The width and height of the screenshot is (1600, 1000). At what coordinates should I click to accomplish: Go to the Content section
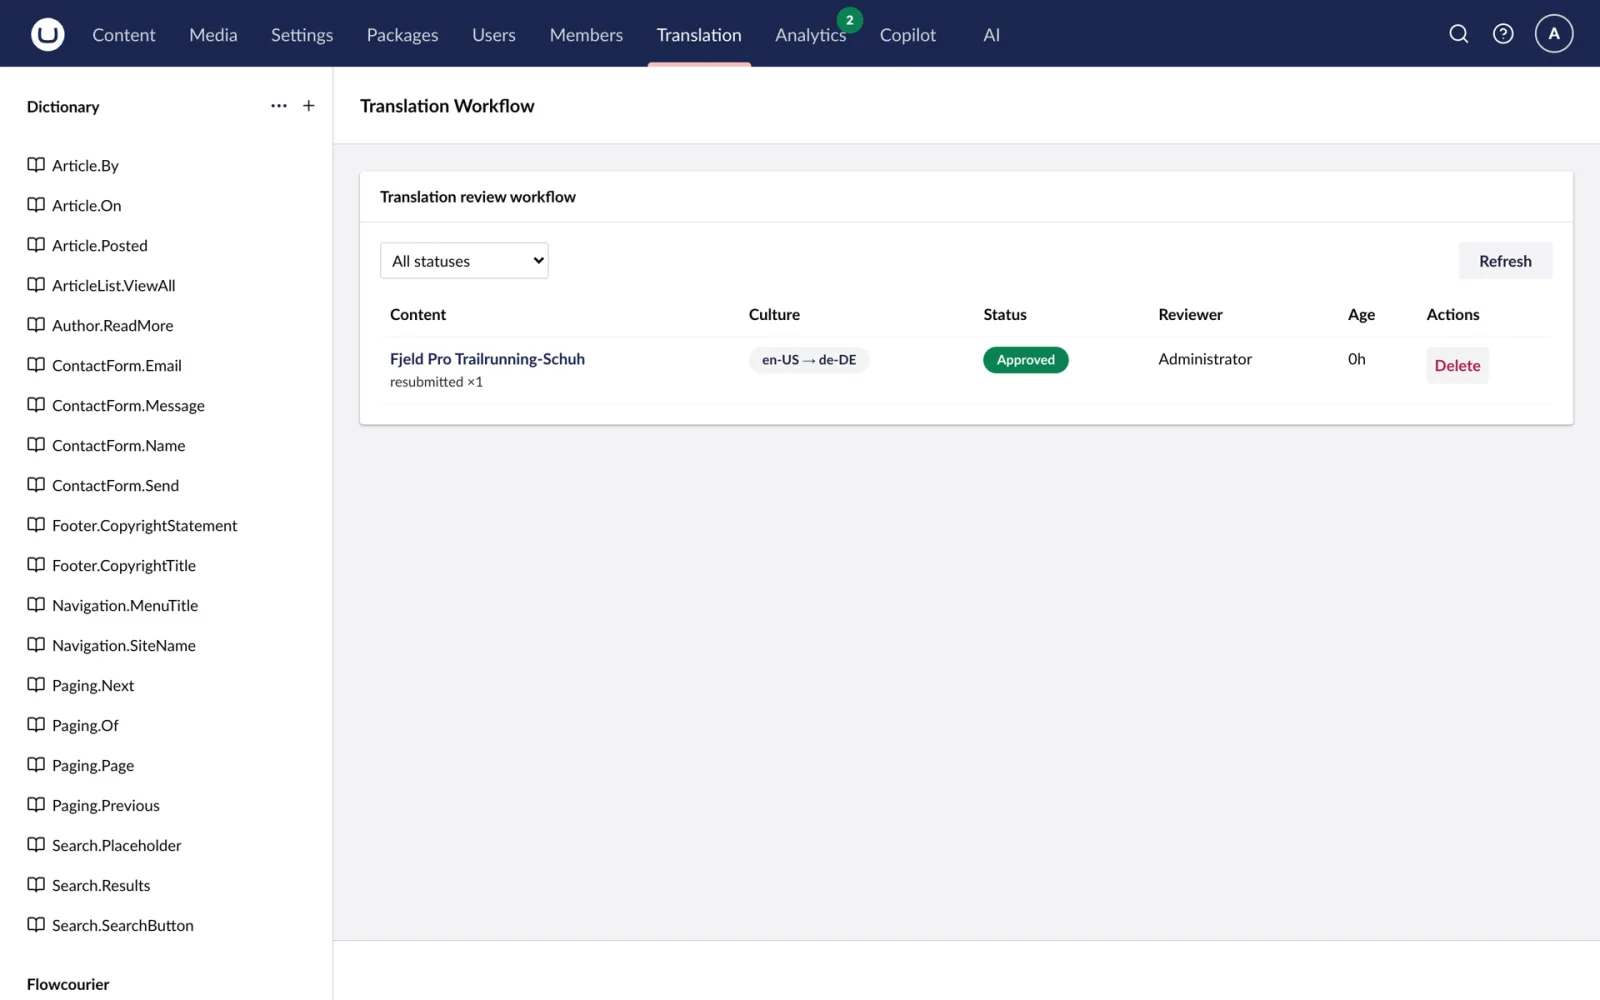click(x=124, y=35)
